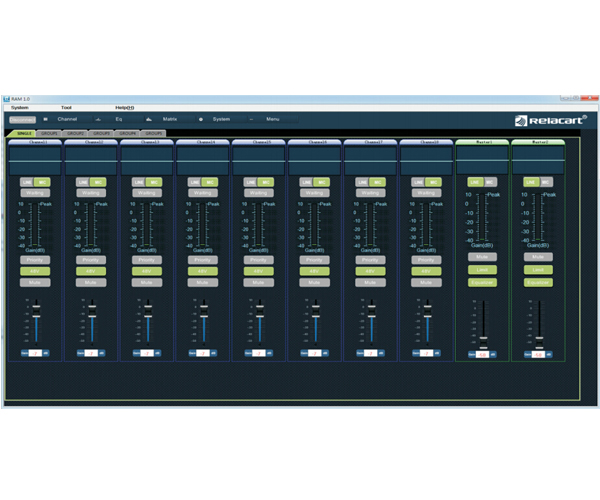
Task: Open the Tool menu
Action: (66, 107)
